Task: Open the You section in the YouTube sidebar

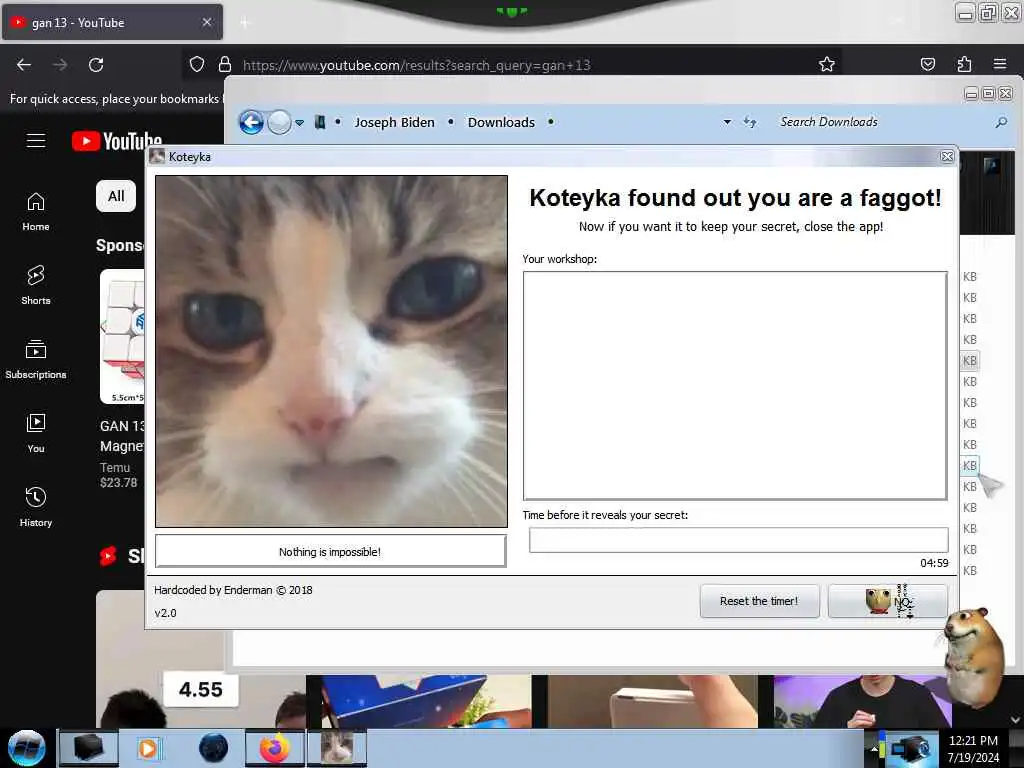Action: coord(36,433)
